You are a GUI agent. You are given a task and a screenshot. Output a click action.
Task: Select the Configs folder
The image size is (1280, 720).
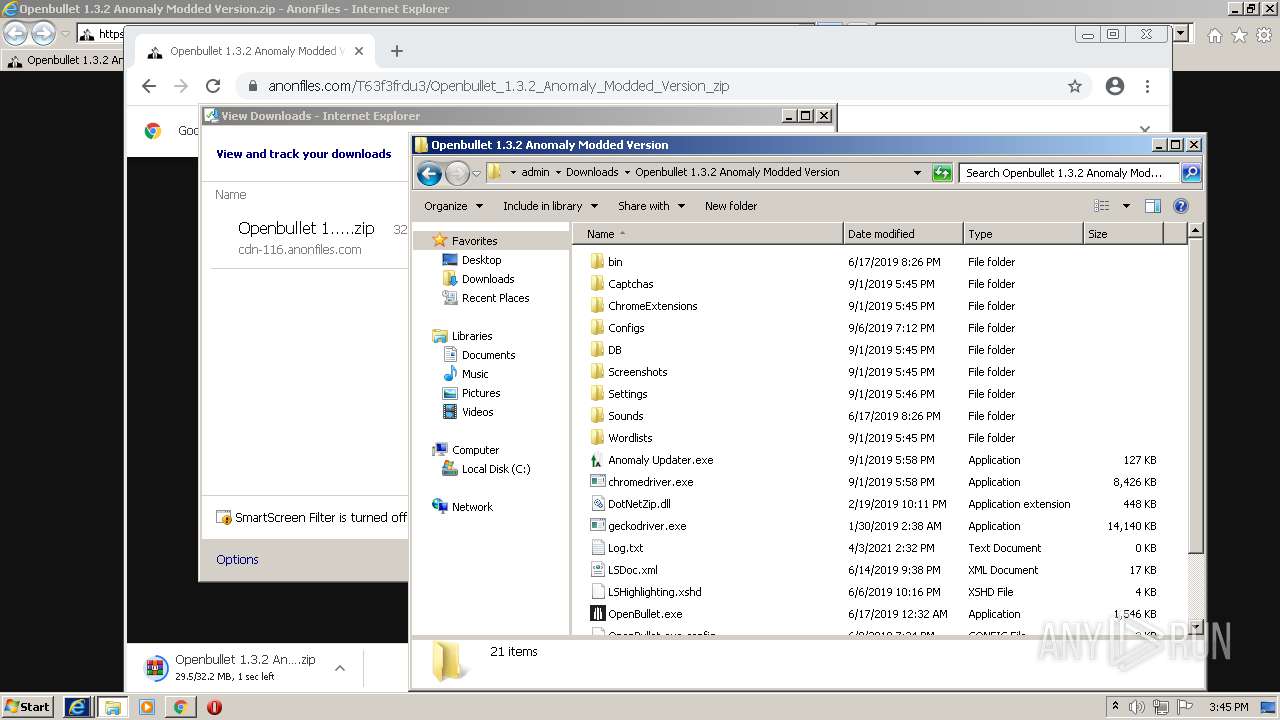(626, 328)
